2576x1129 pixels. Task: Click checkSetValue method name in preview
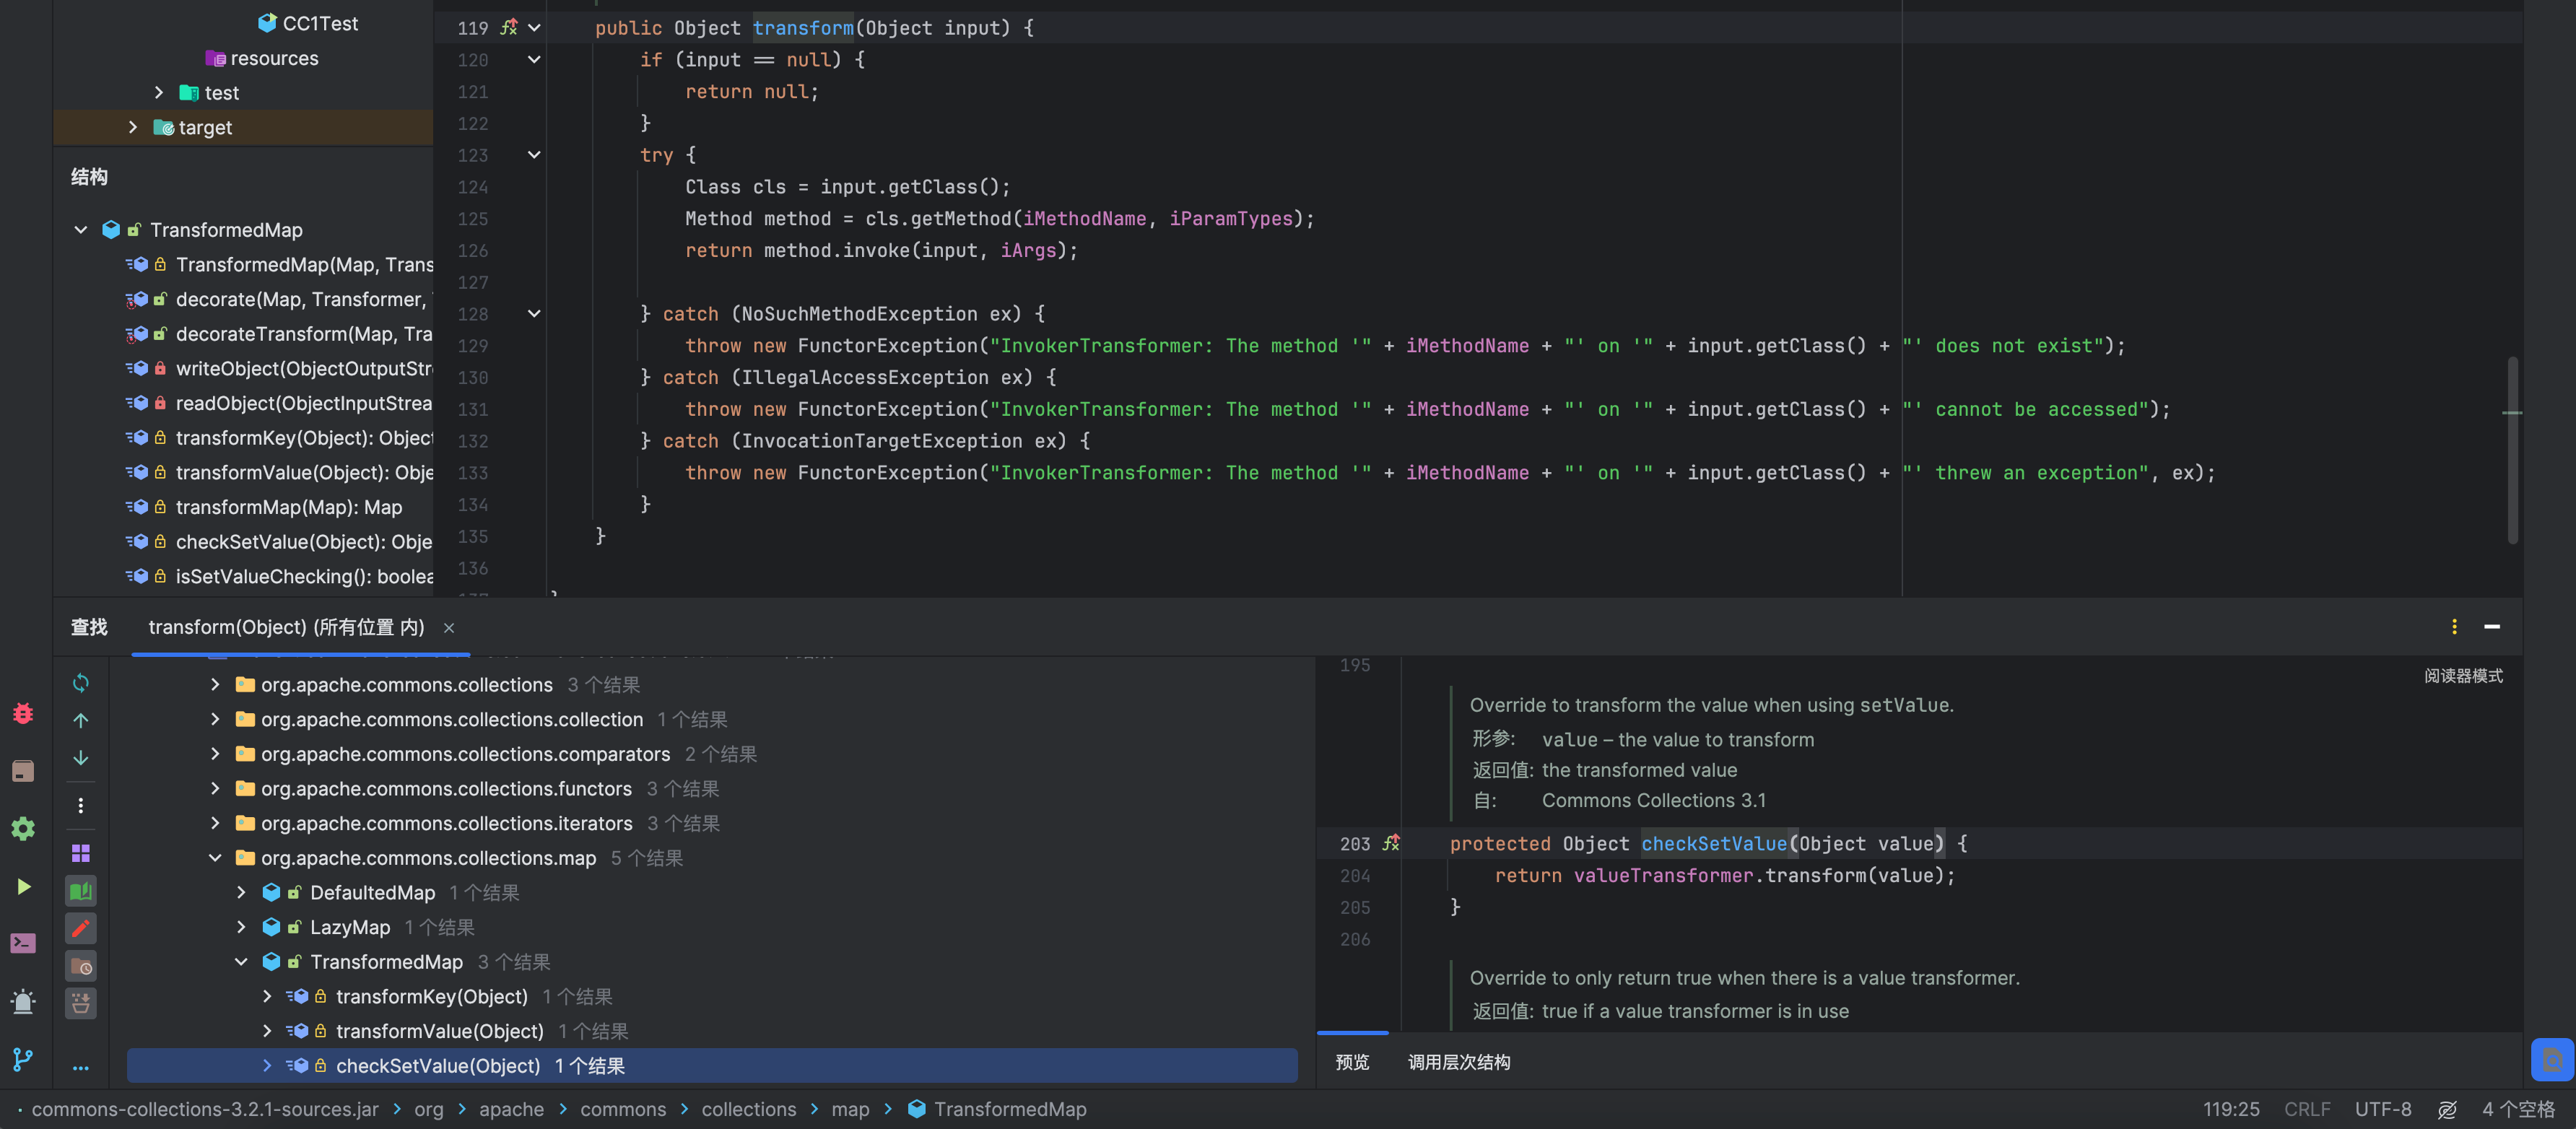(1714, 844)
